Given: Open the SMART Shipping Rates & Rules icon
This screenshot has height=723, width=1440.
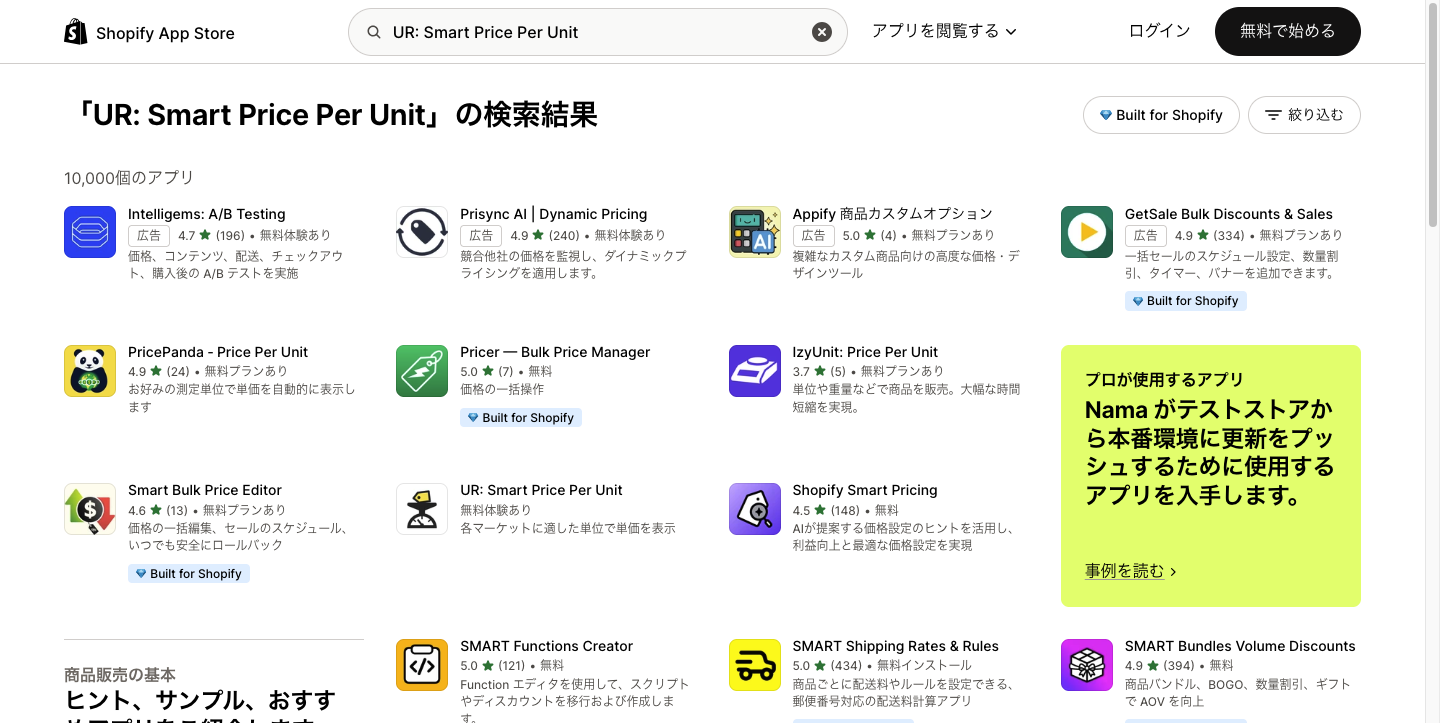Looking at the screenshot, I should 755,665.
